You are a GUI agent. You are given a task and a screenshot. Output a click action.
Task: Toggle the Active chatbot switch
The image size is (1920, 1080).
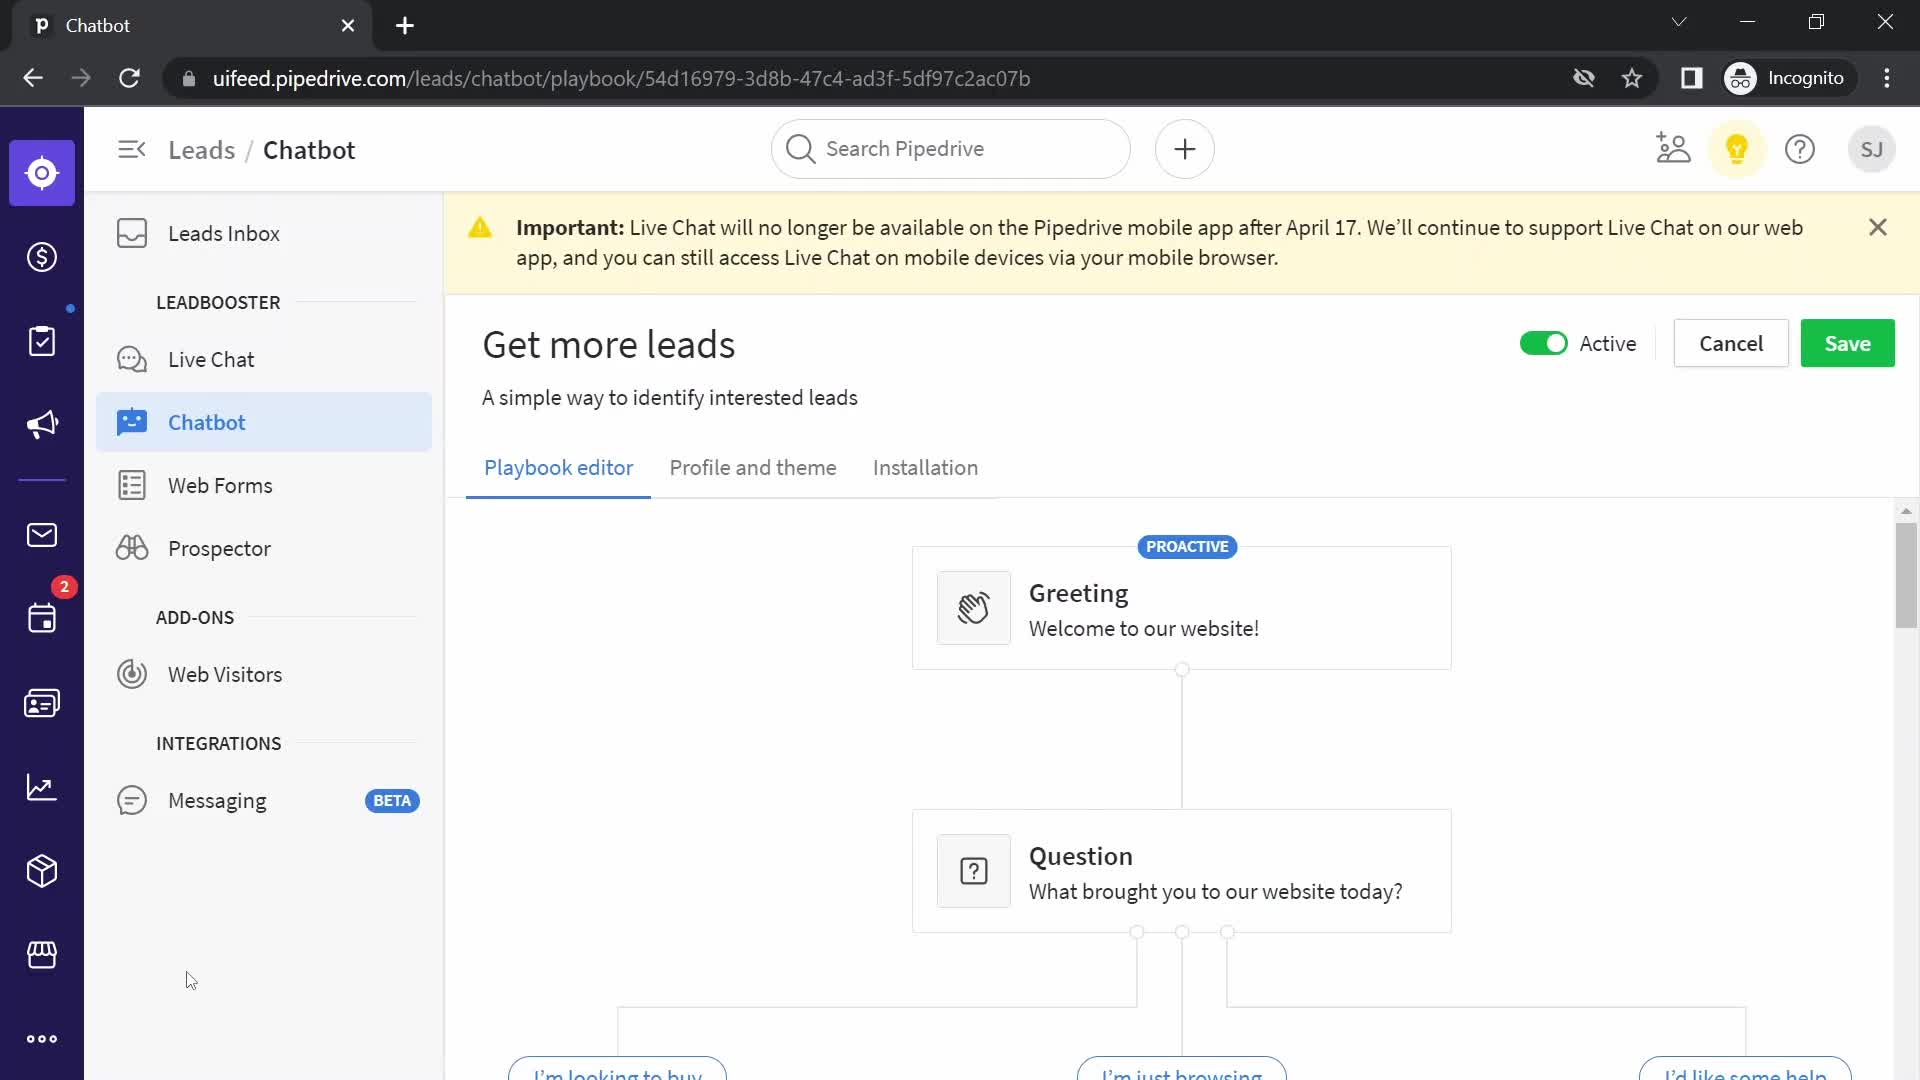pyautogui.click(x=1544, y=343)
